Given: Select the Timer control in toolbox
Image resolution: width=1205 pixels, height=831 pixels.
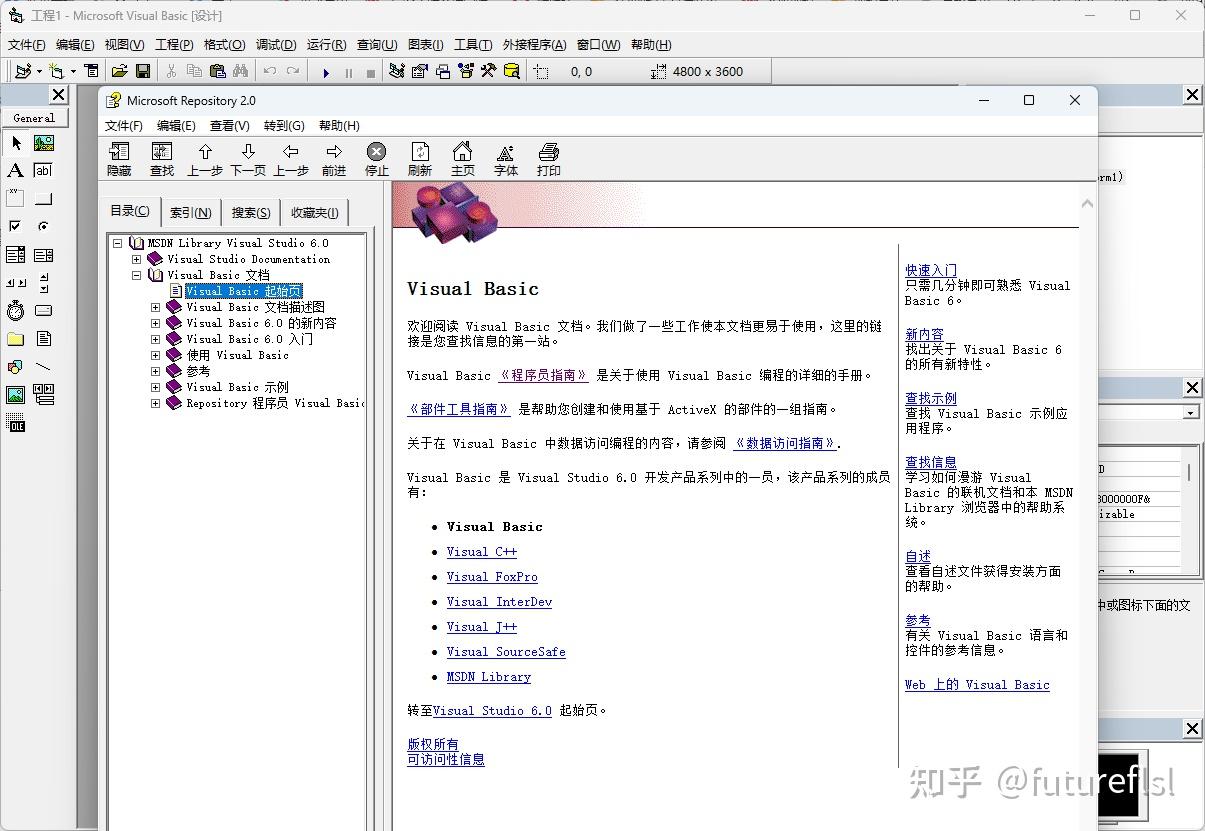Looking at the screenshot, I should tap(16, 311).
